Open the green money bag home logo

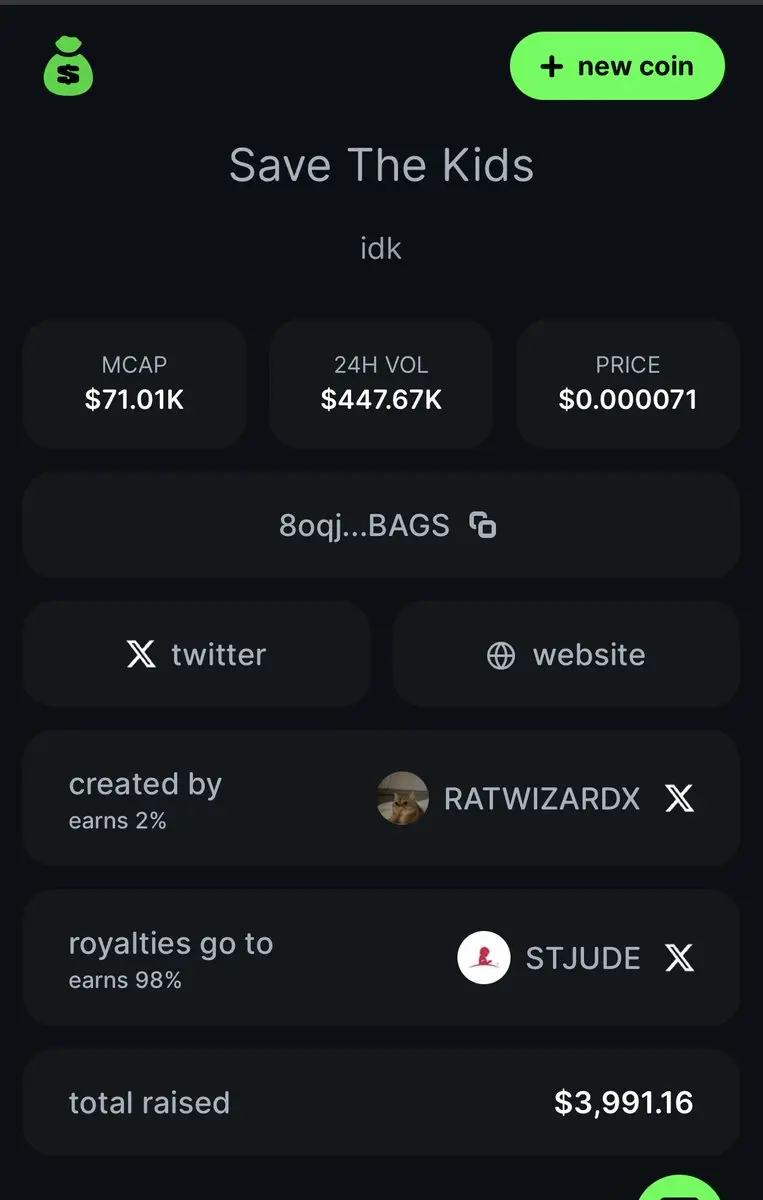[x=68, y=66]
